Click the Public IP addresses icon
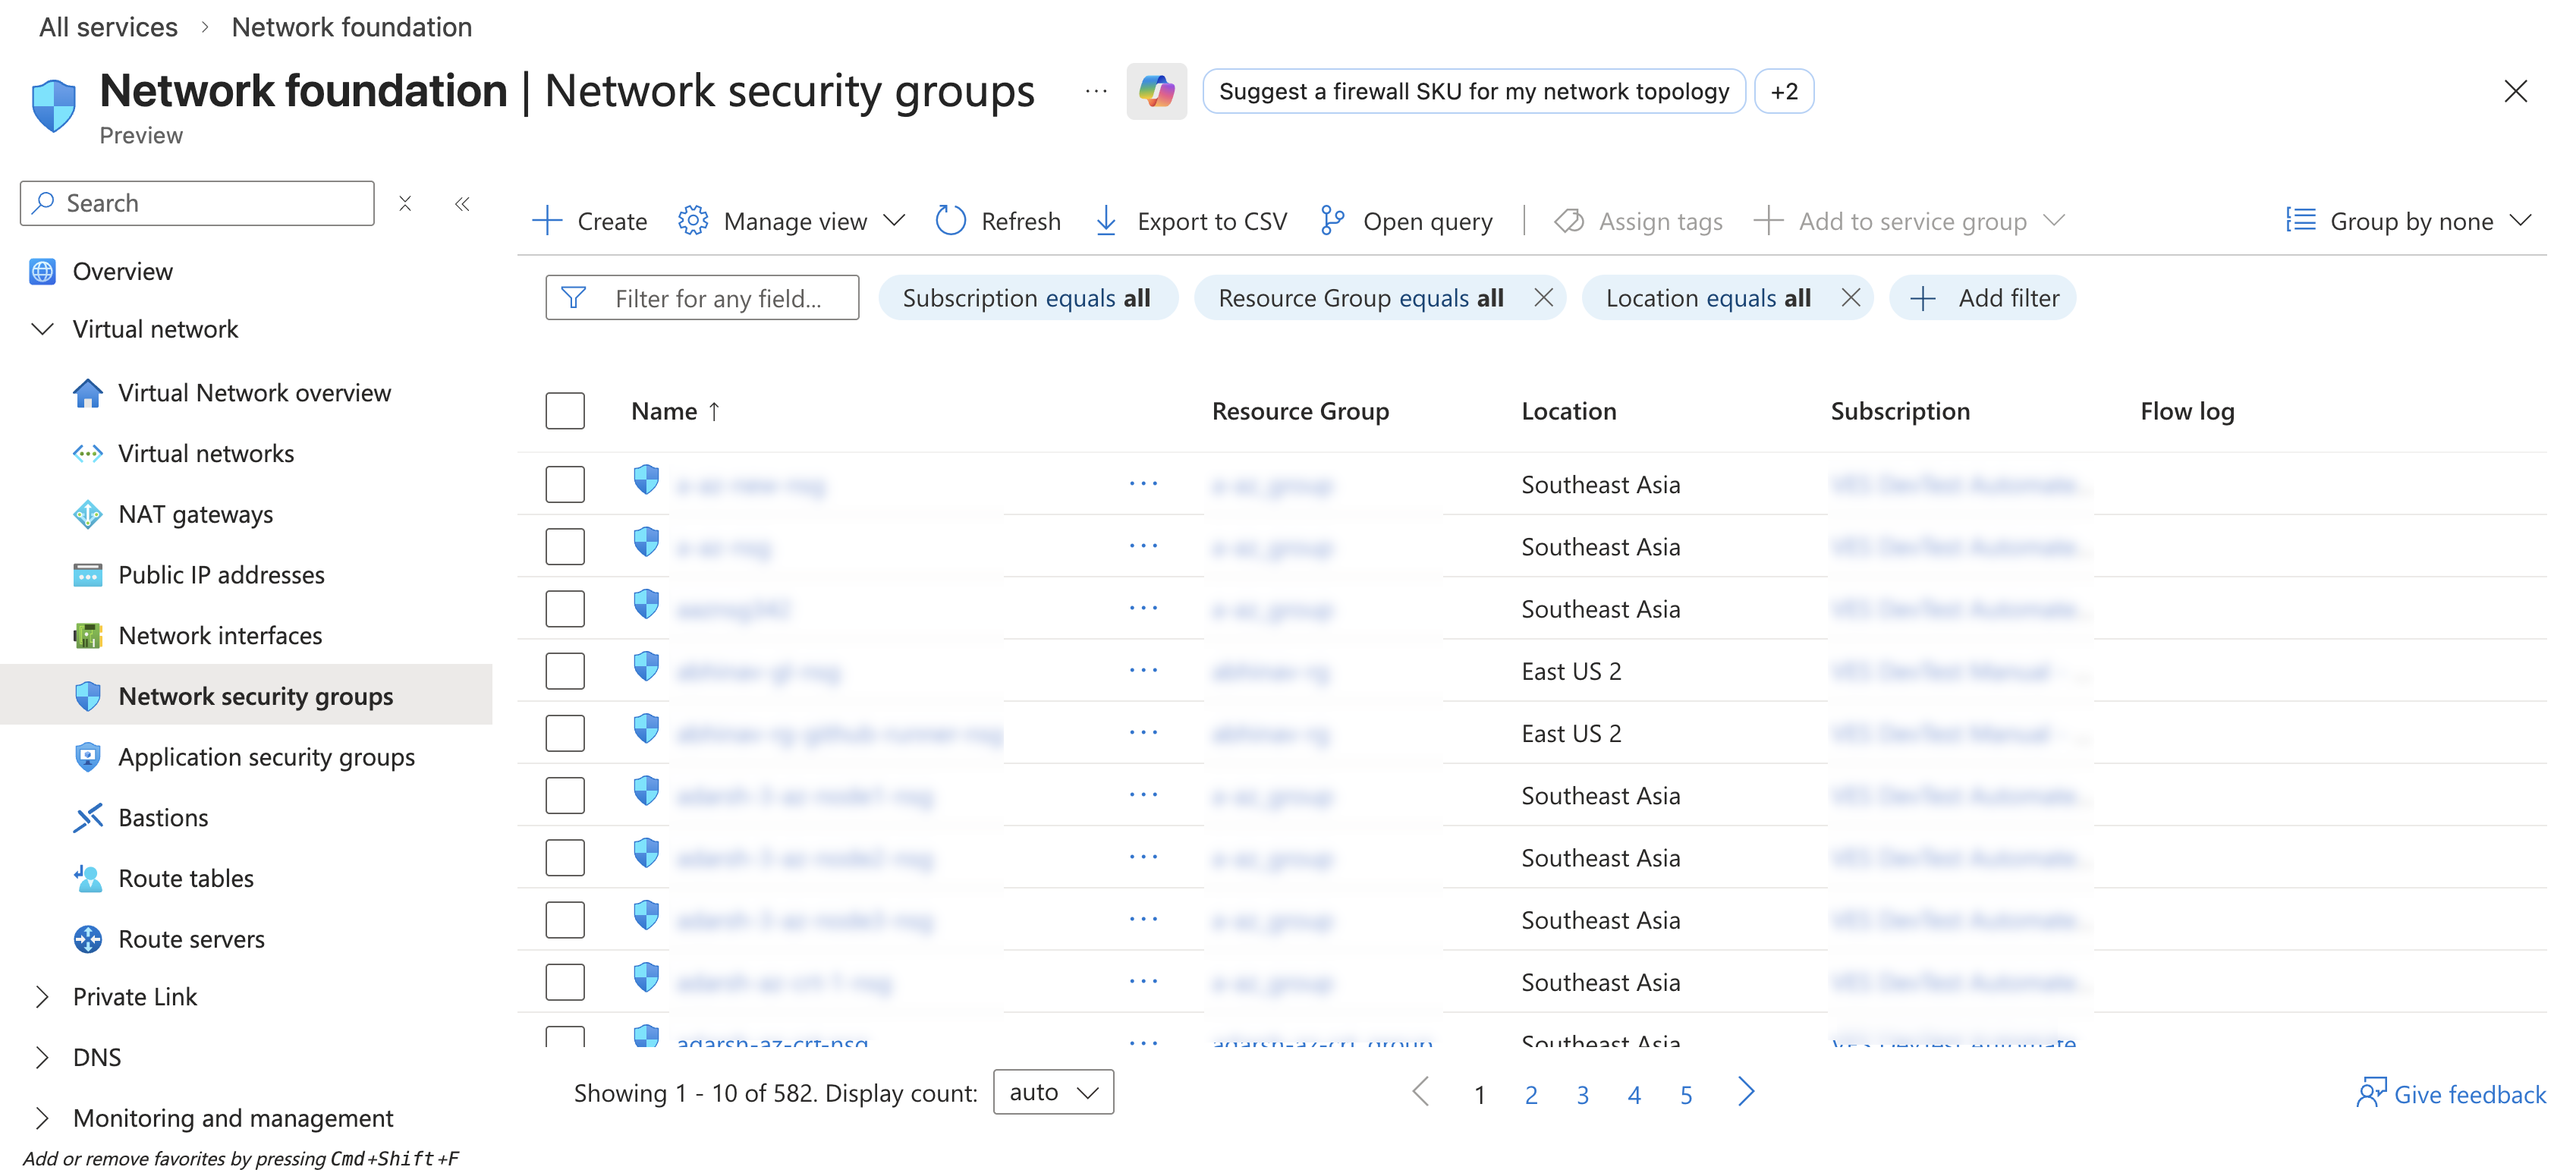 coord(89,575)
